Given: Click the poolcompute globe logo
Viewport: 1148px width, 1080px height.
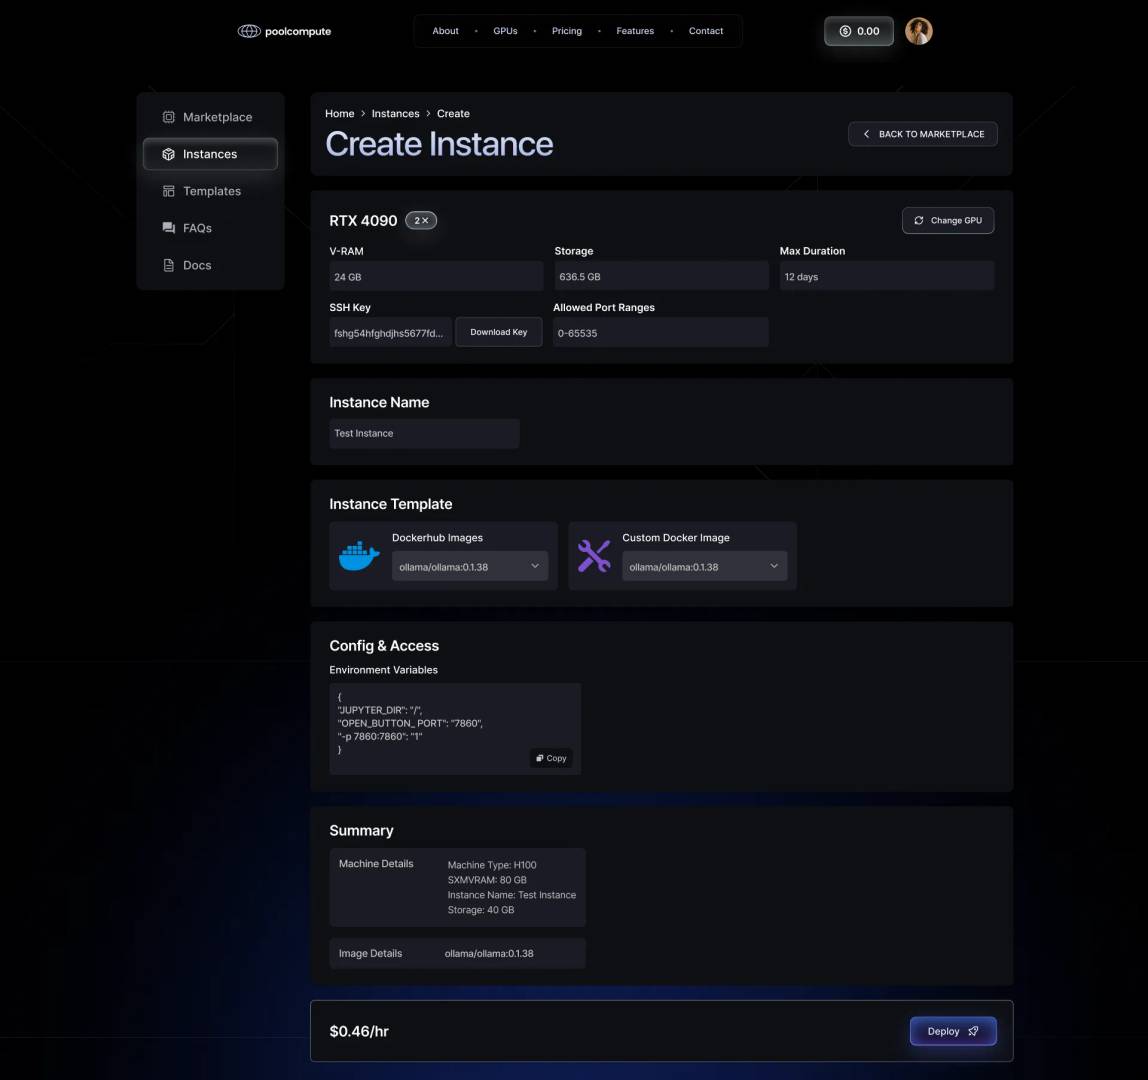Looking at the screenshot, I should click(x=249, y=31).
